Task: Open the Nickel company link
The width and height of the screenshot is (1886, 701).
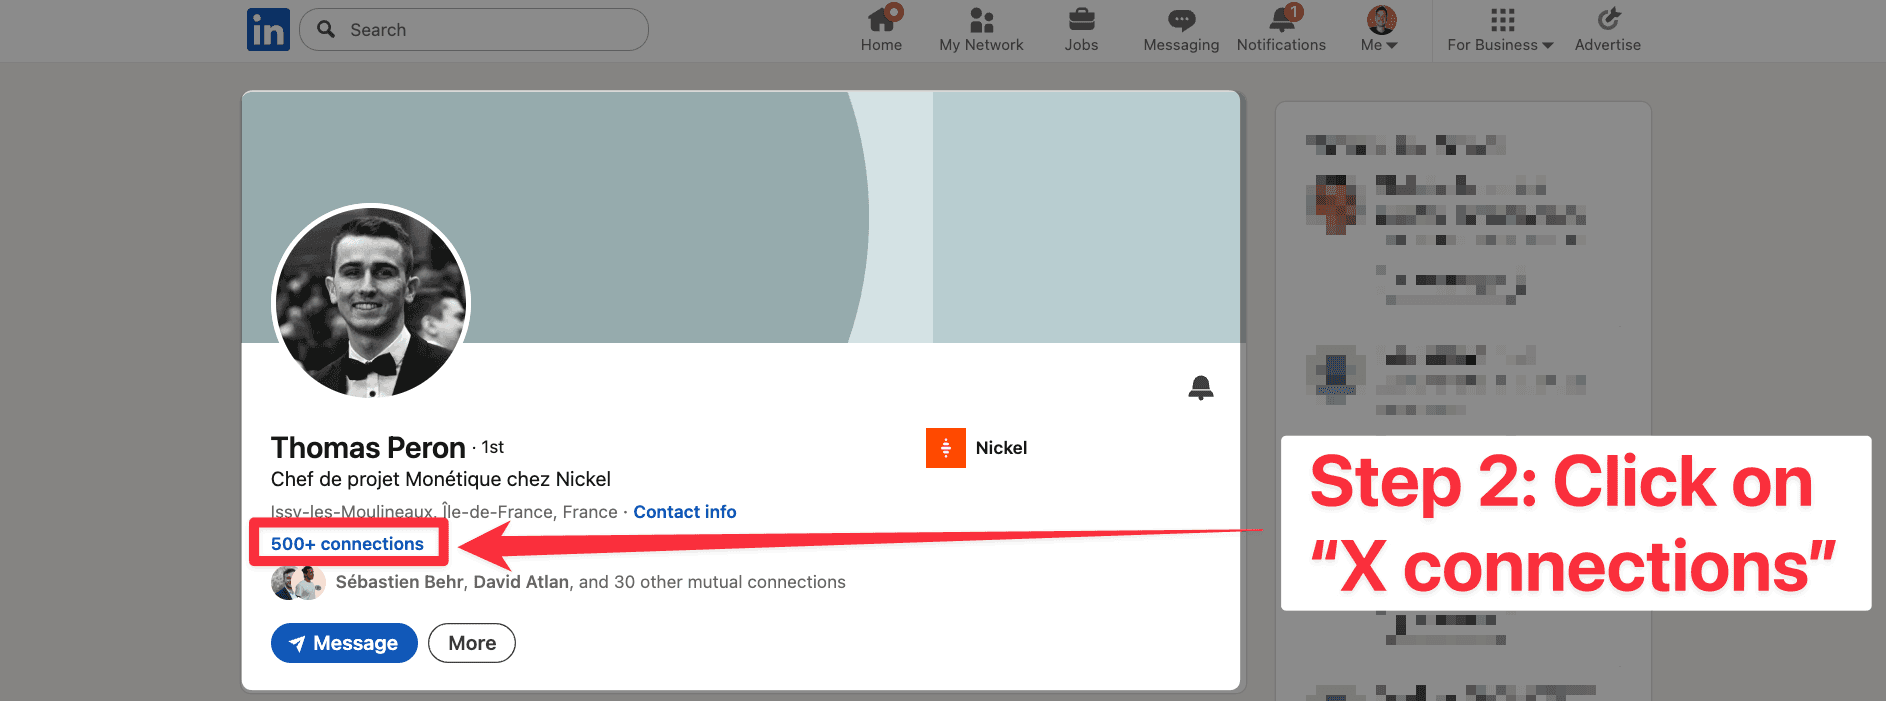Action: coord(1001,448)
